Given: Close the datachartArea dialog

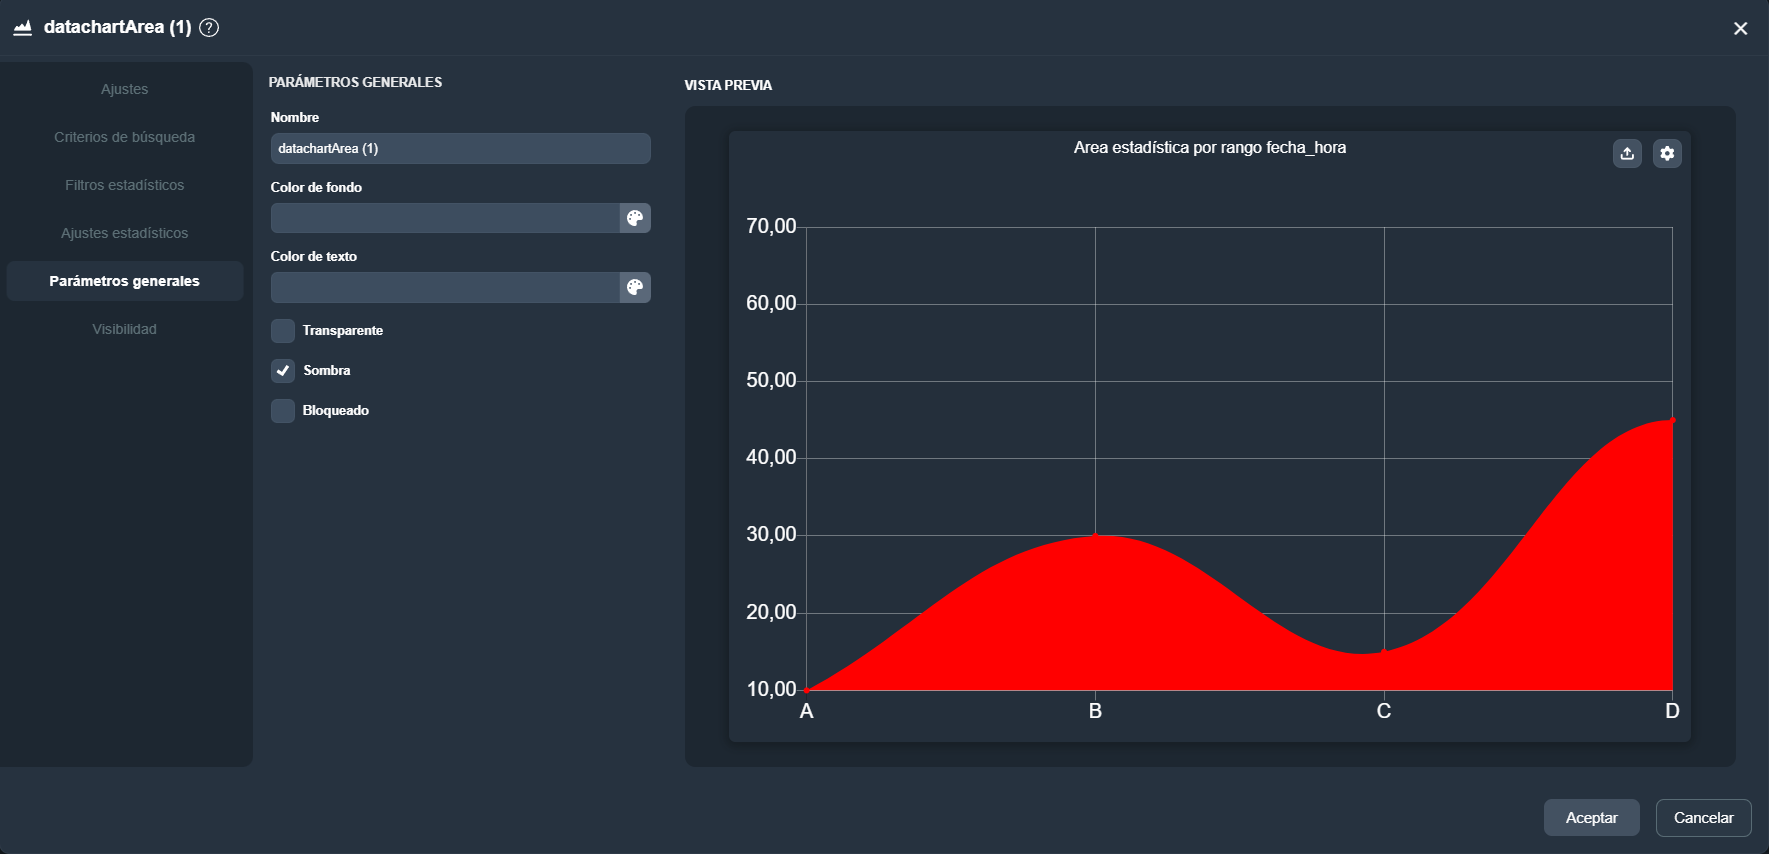Looking at the screenshot, I should pos(1740,28).
